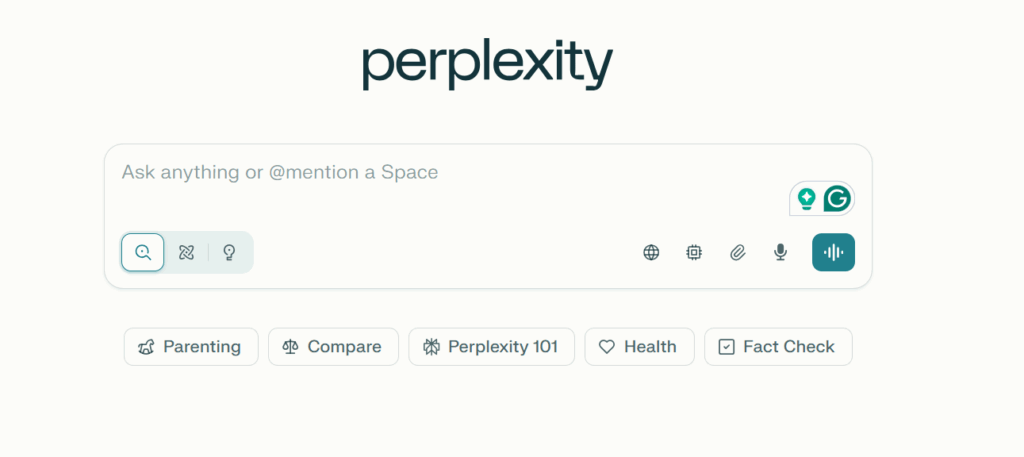Screen dimensions: 1024x457
Task: Click the green lightbulb extension icon
Action: pos(806,198)
